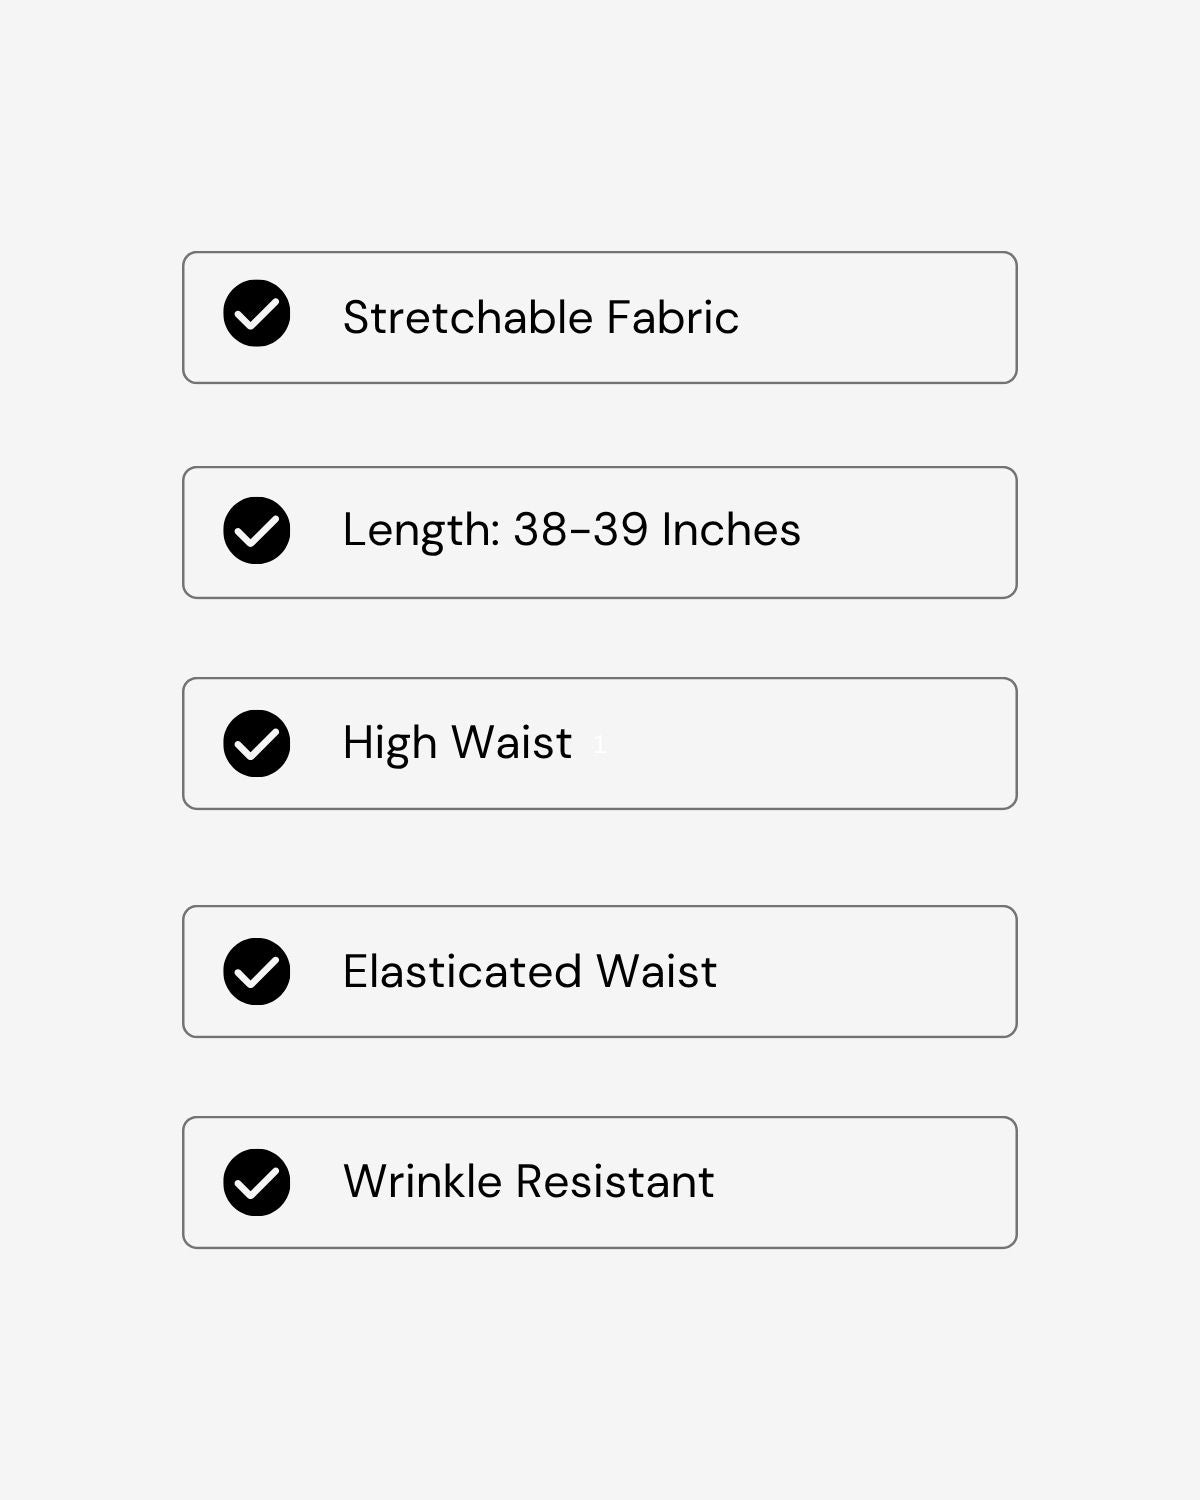Click the "Wrinkle Resistant" text label

528,1181
